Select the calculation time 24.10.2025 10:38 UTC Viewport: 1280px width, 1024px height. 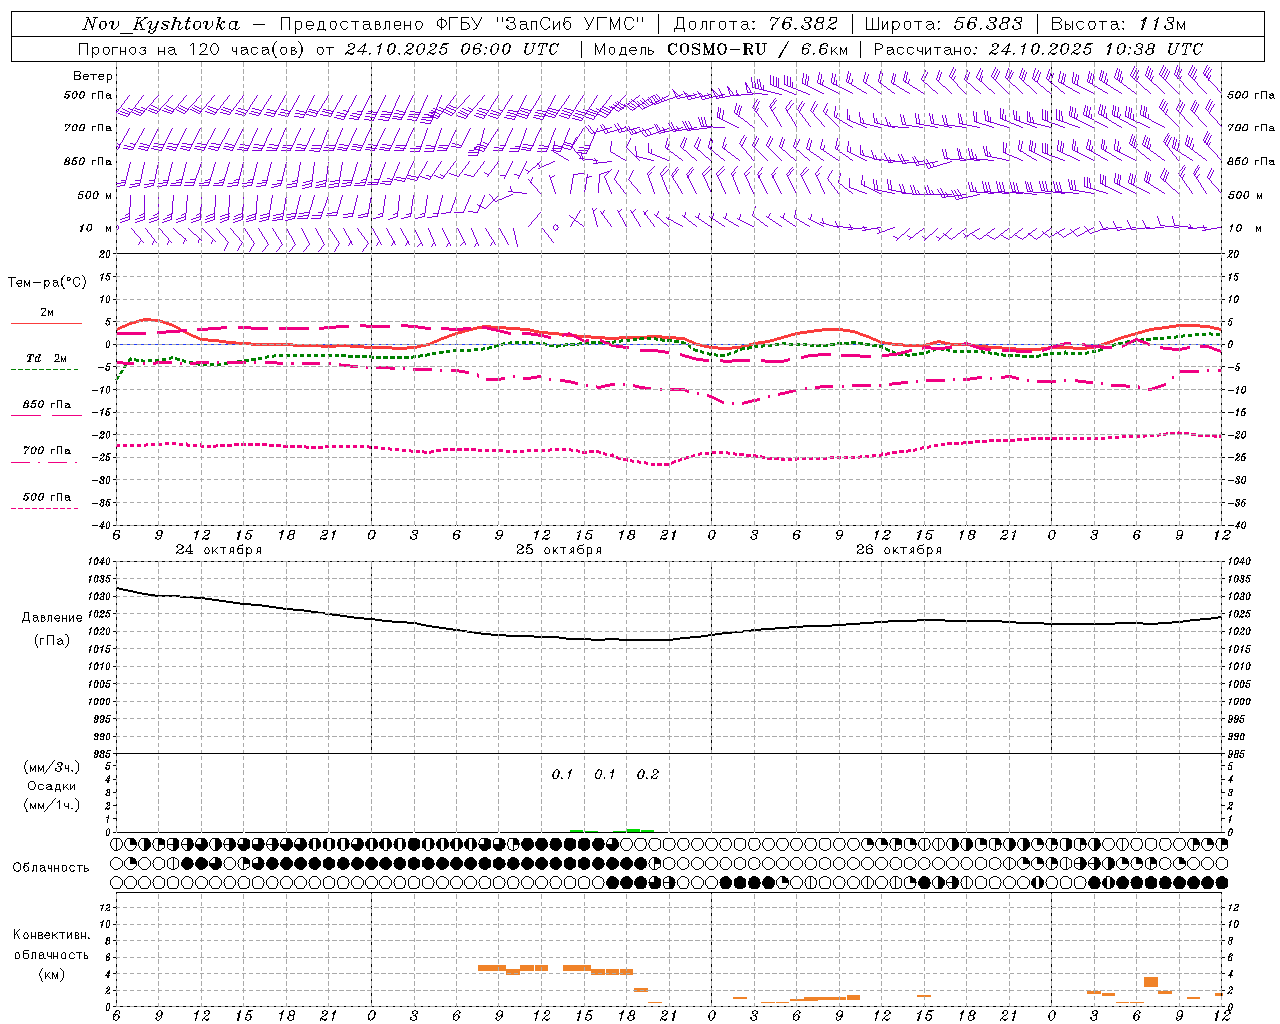point(1096,49)
